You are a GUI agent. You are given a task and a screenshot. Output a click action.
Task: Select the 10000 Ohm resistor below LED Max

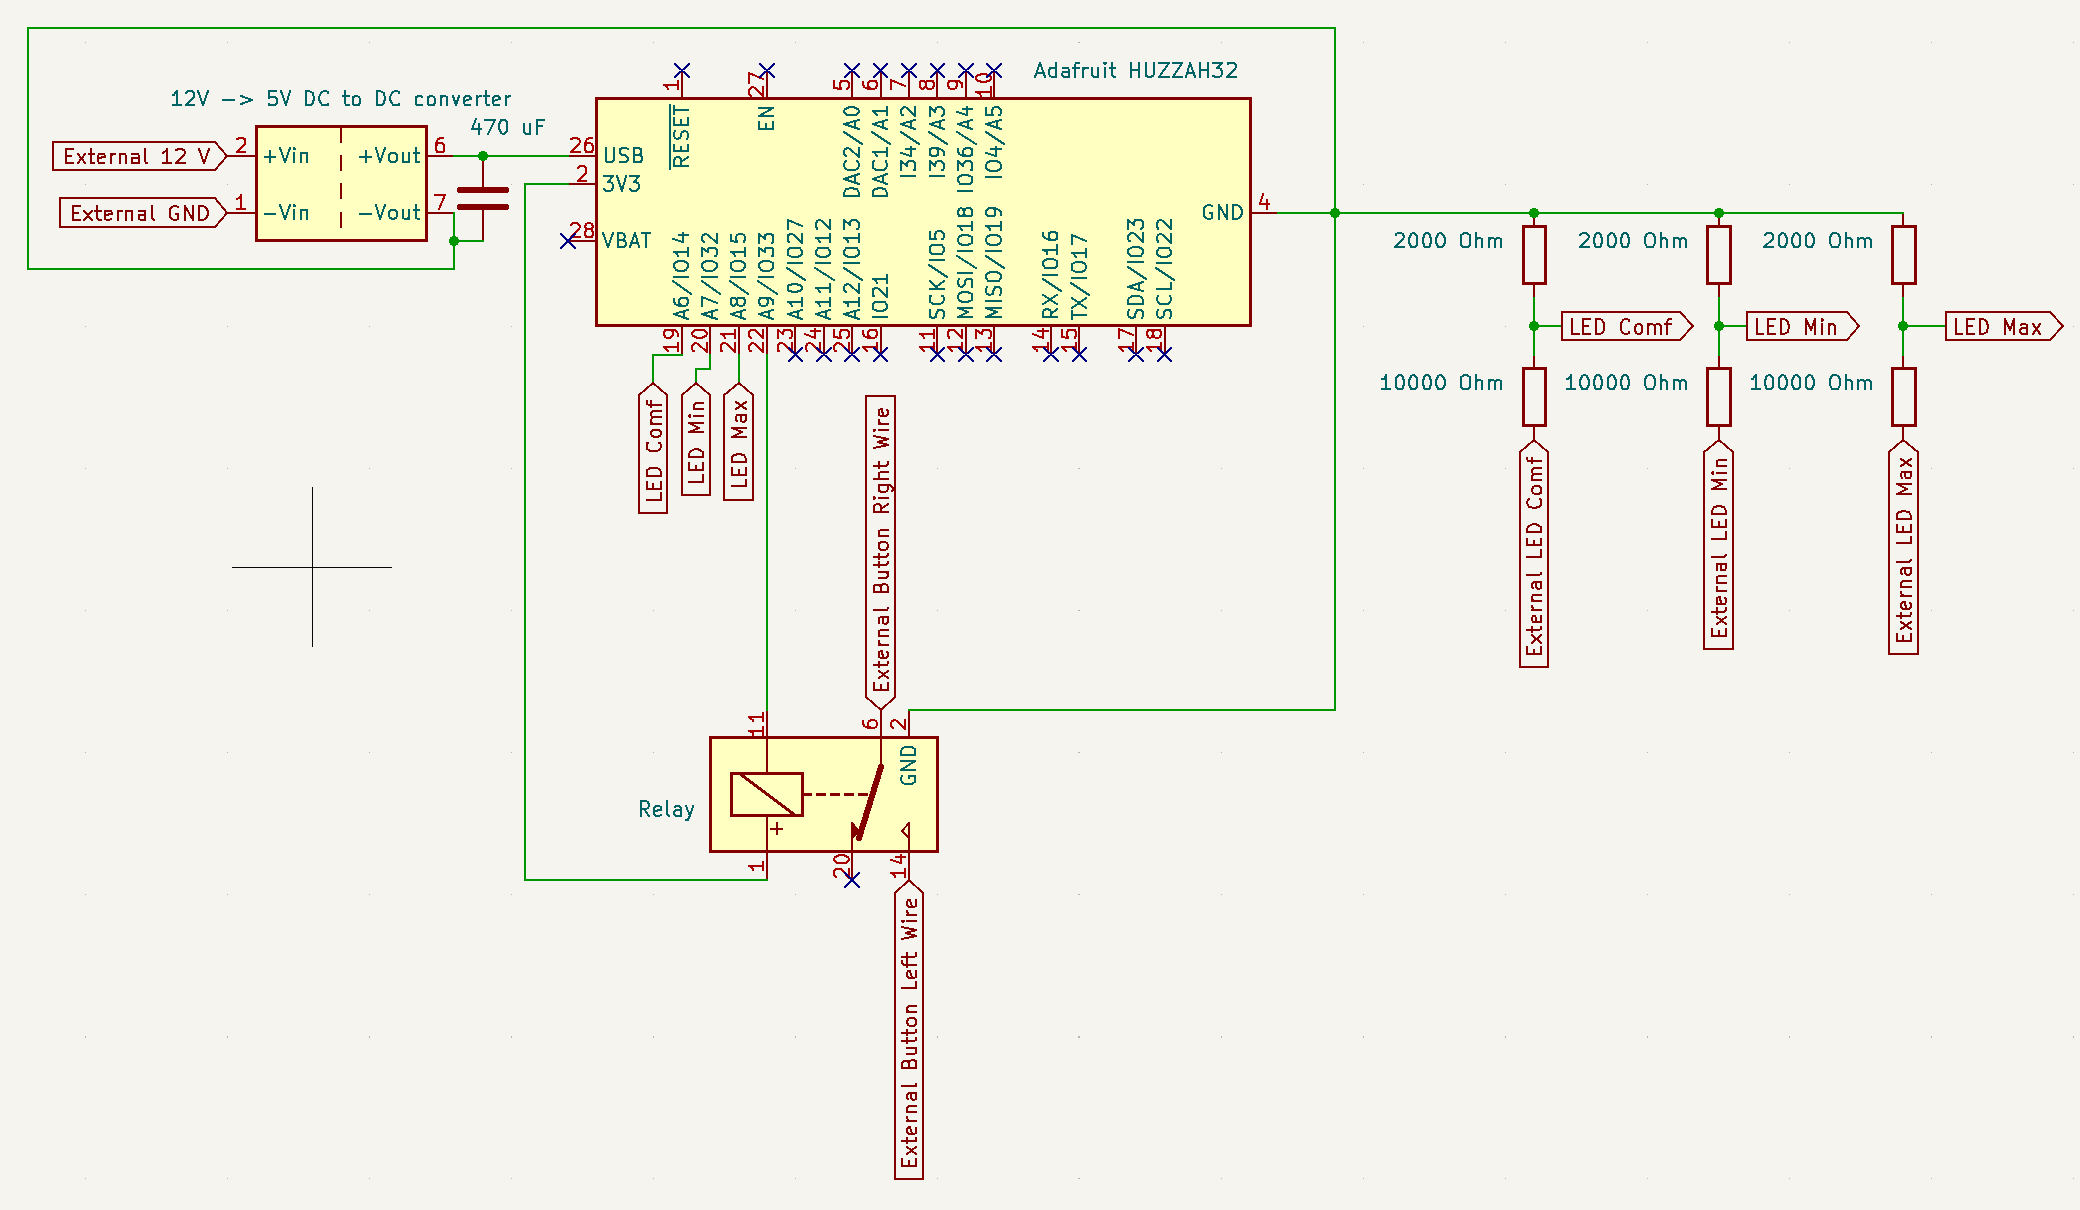tap(1904, 397)
